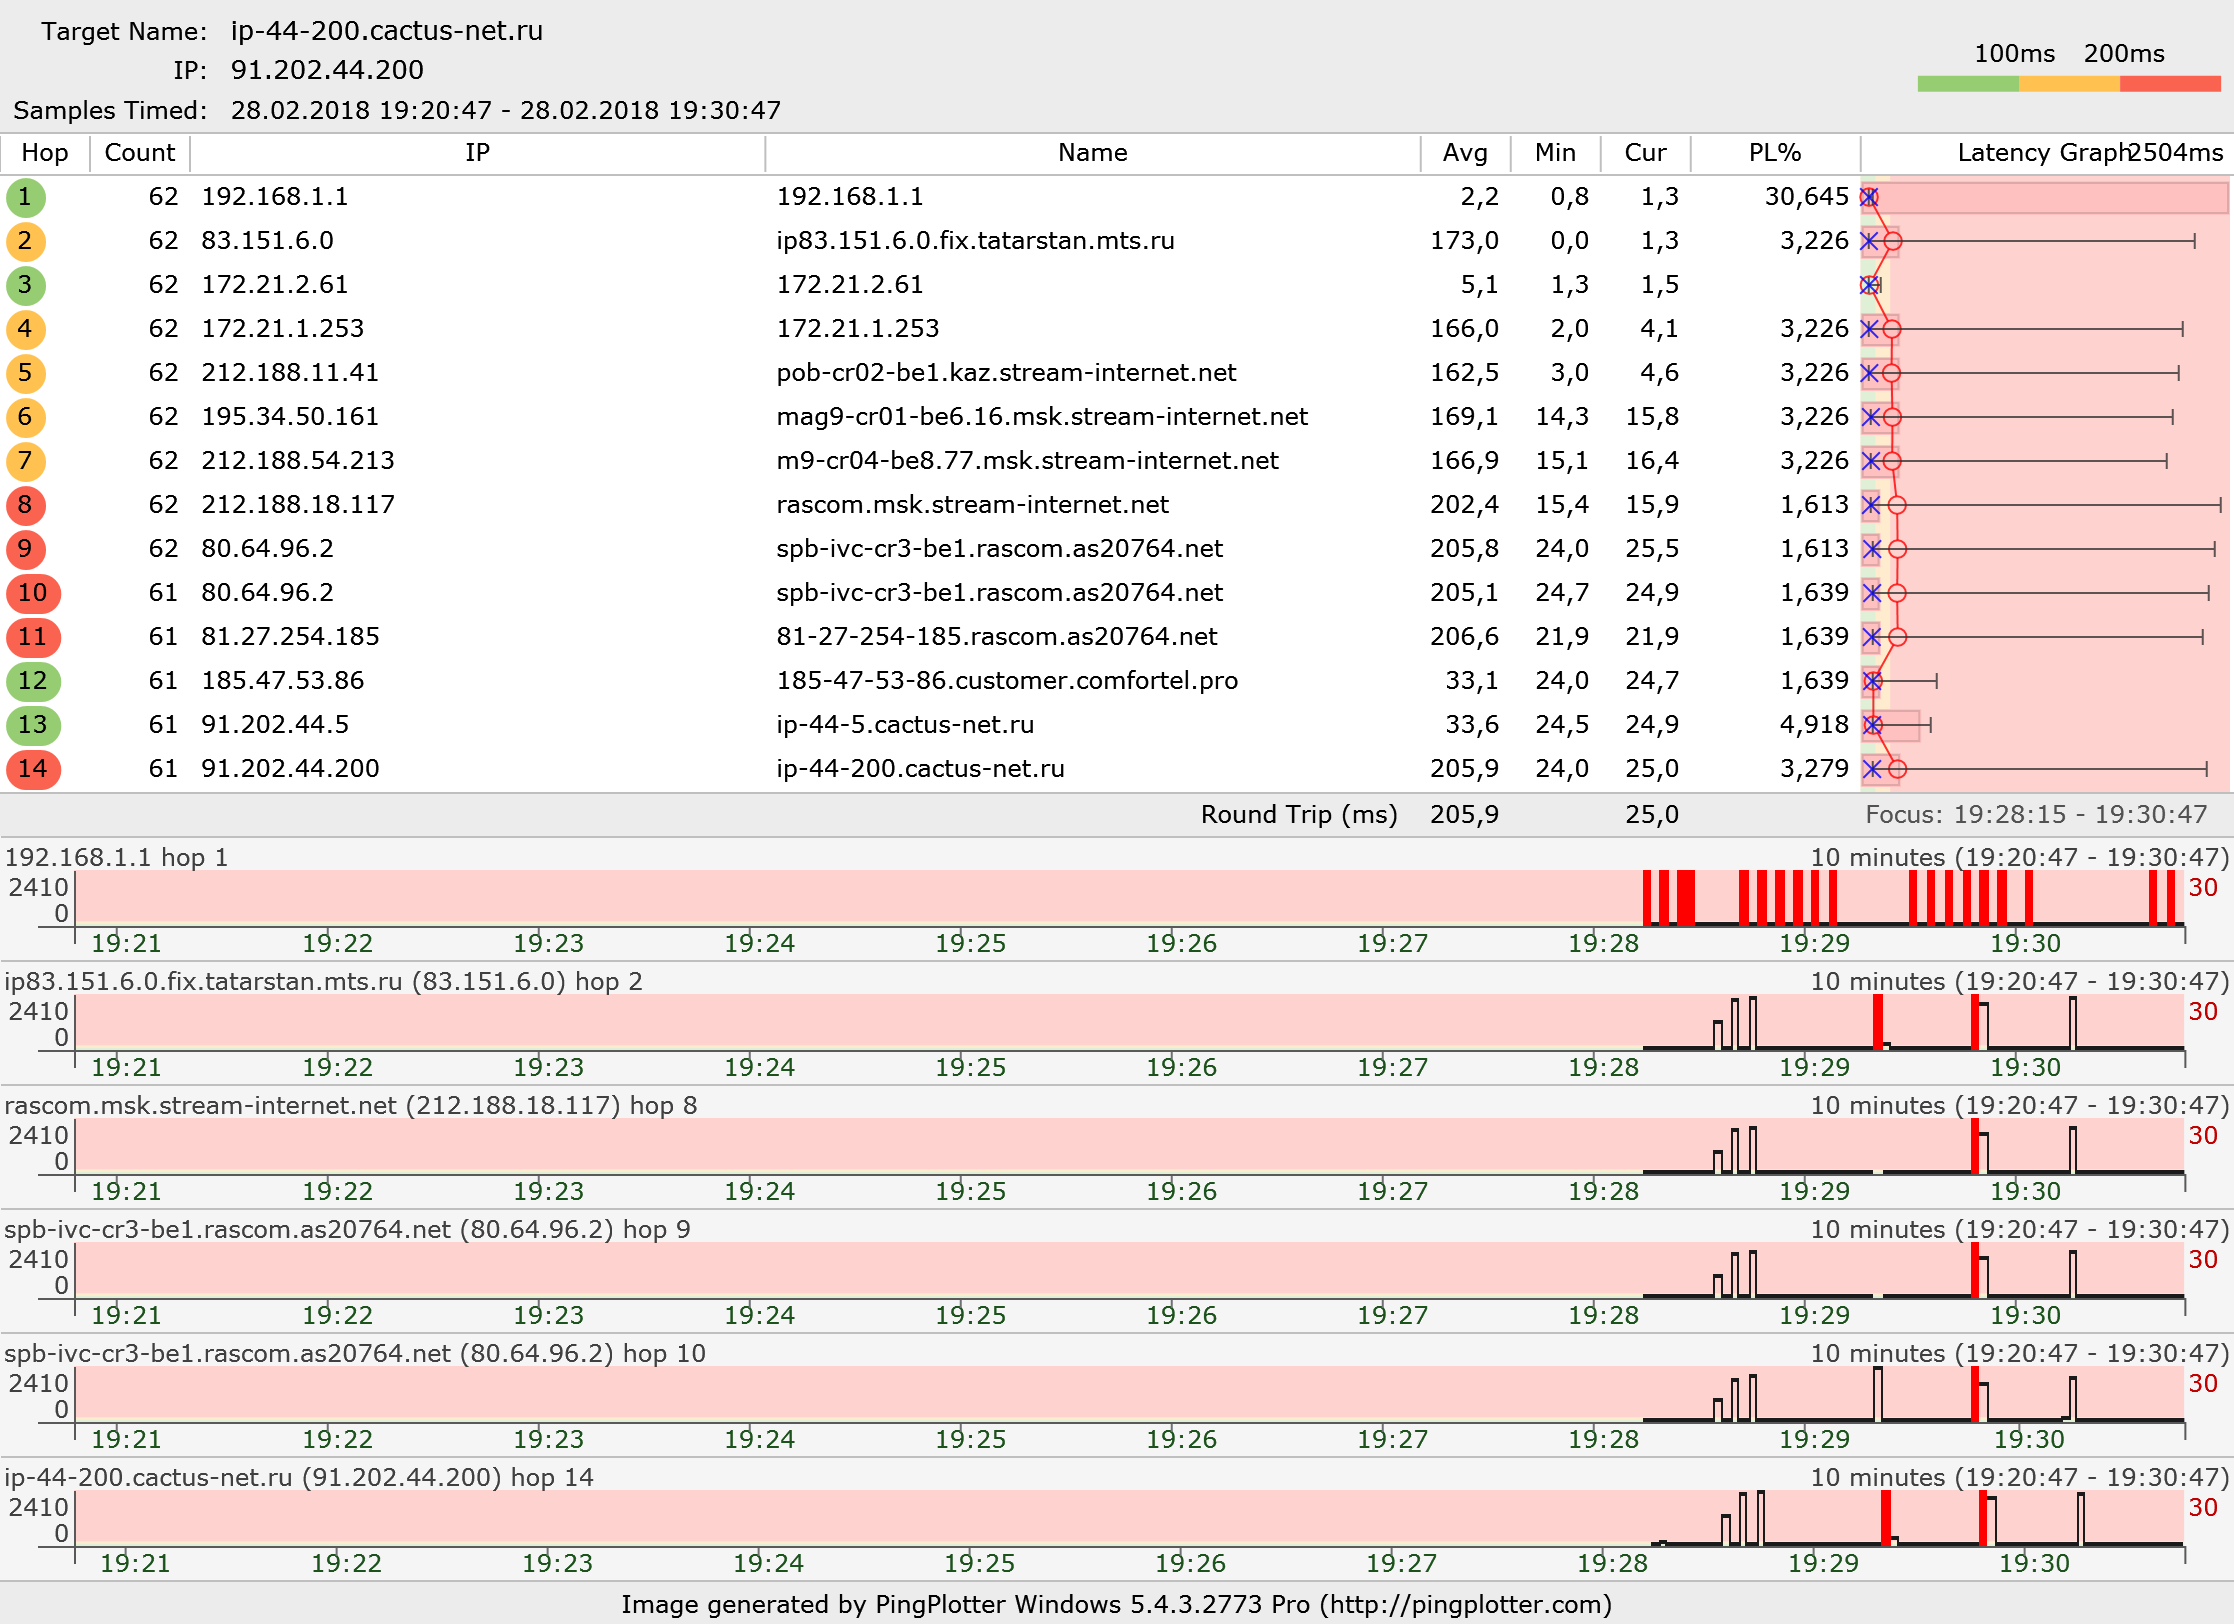The image size is (2234, 1624).
Task: Click hop 2 timeline graph red spike
Action: pos(1878,1021)
